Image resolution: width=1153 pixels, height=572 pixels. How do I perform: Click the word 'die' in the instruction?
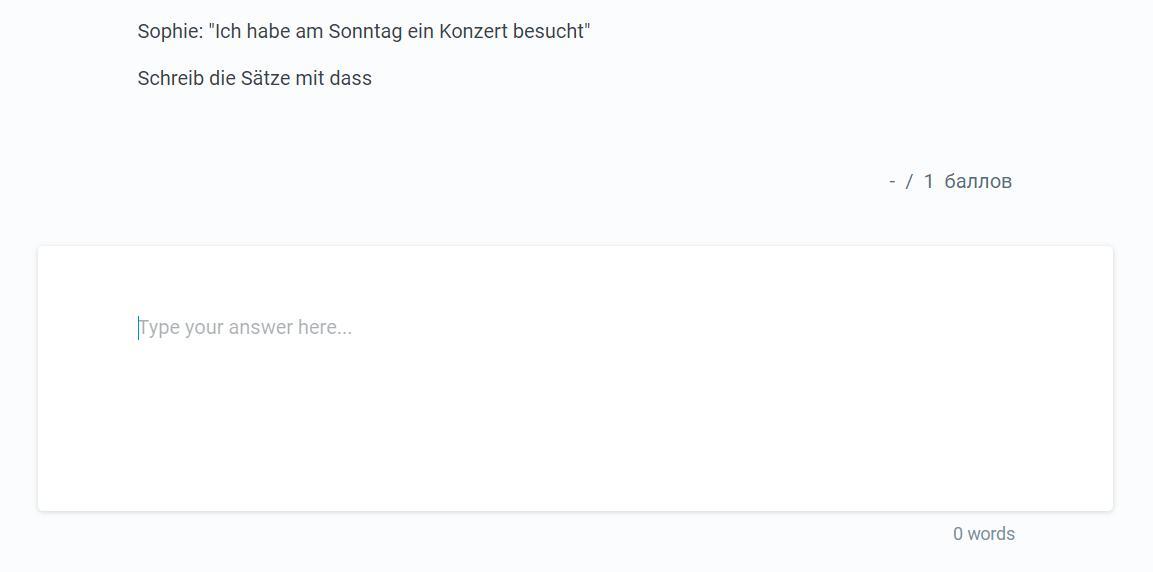[x=222, y=78]
